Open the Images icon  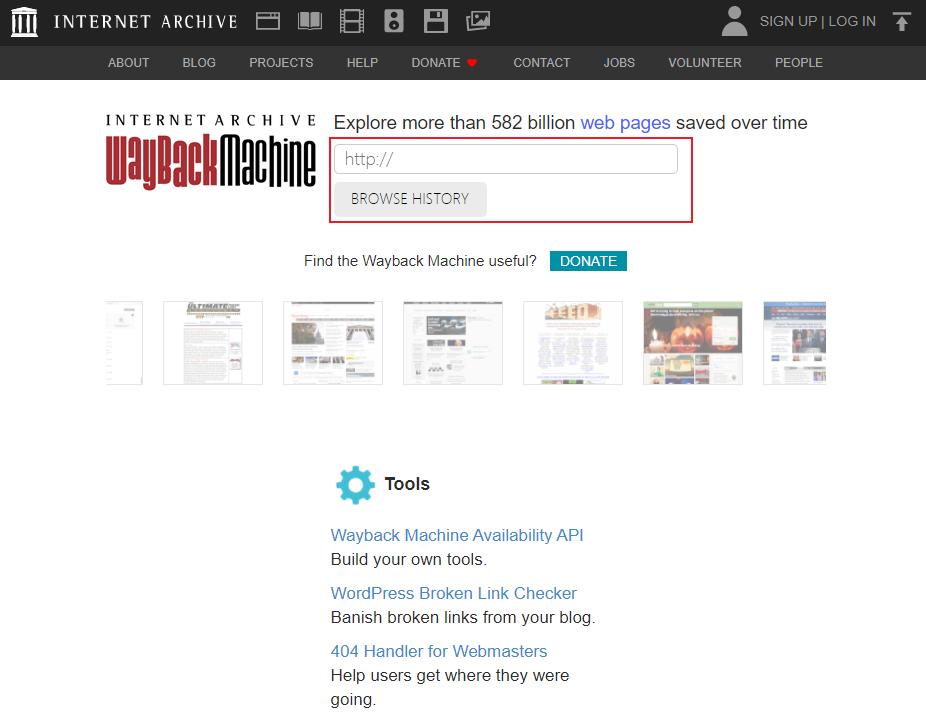pos(478,21)
